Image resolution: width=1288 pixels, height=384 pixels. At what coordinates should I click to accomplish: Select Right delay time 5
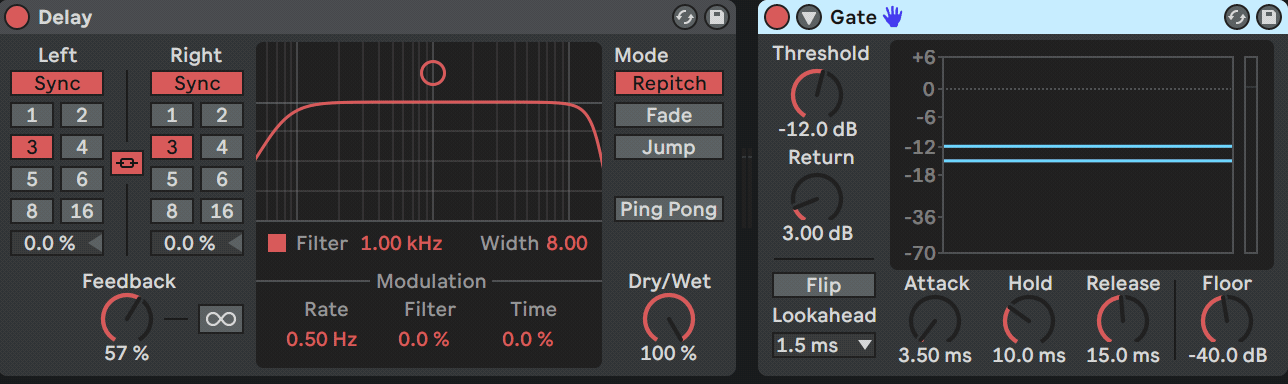[173, 179]
